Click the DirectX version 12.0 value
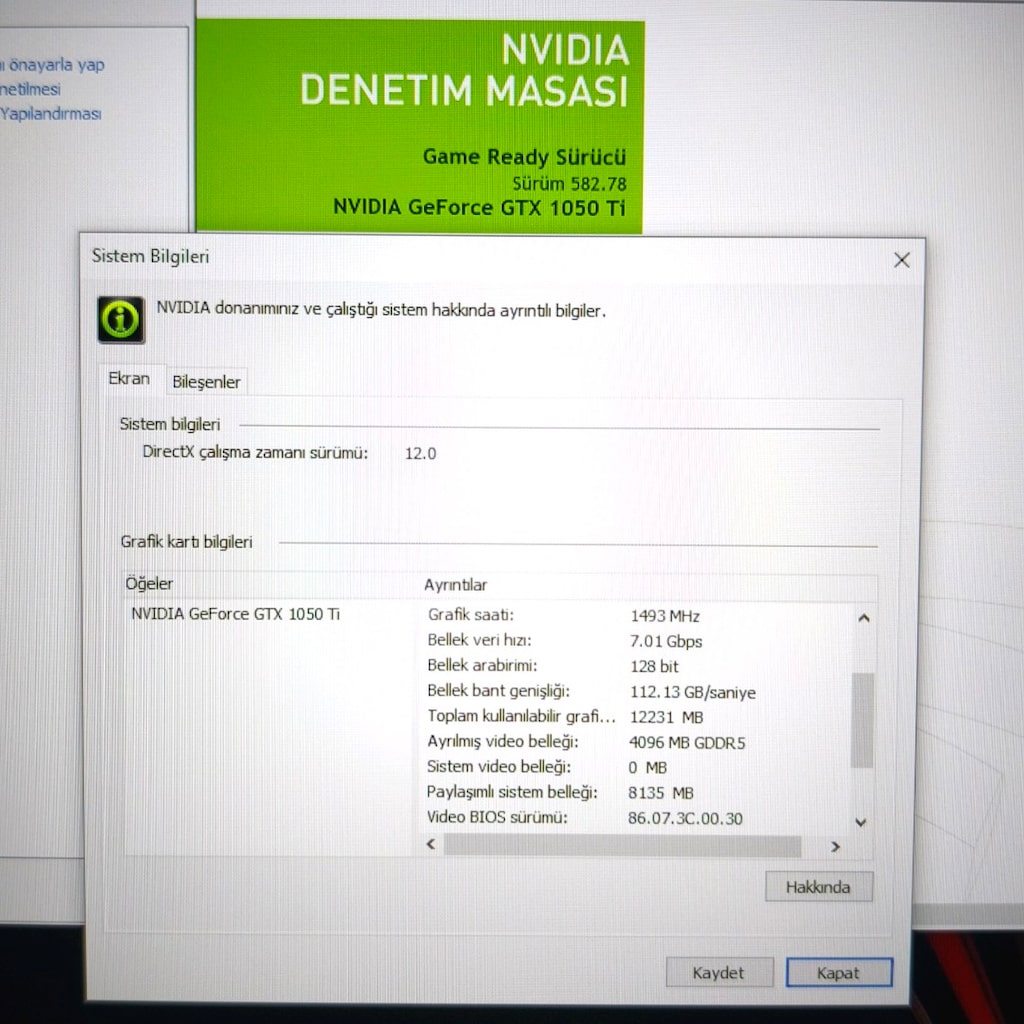The width and height of the screenshot is (1024, 1024). coord(421,453)
